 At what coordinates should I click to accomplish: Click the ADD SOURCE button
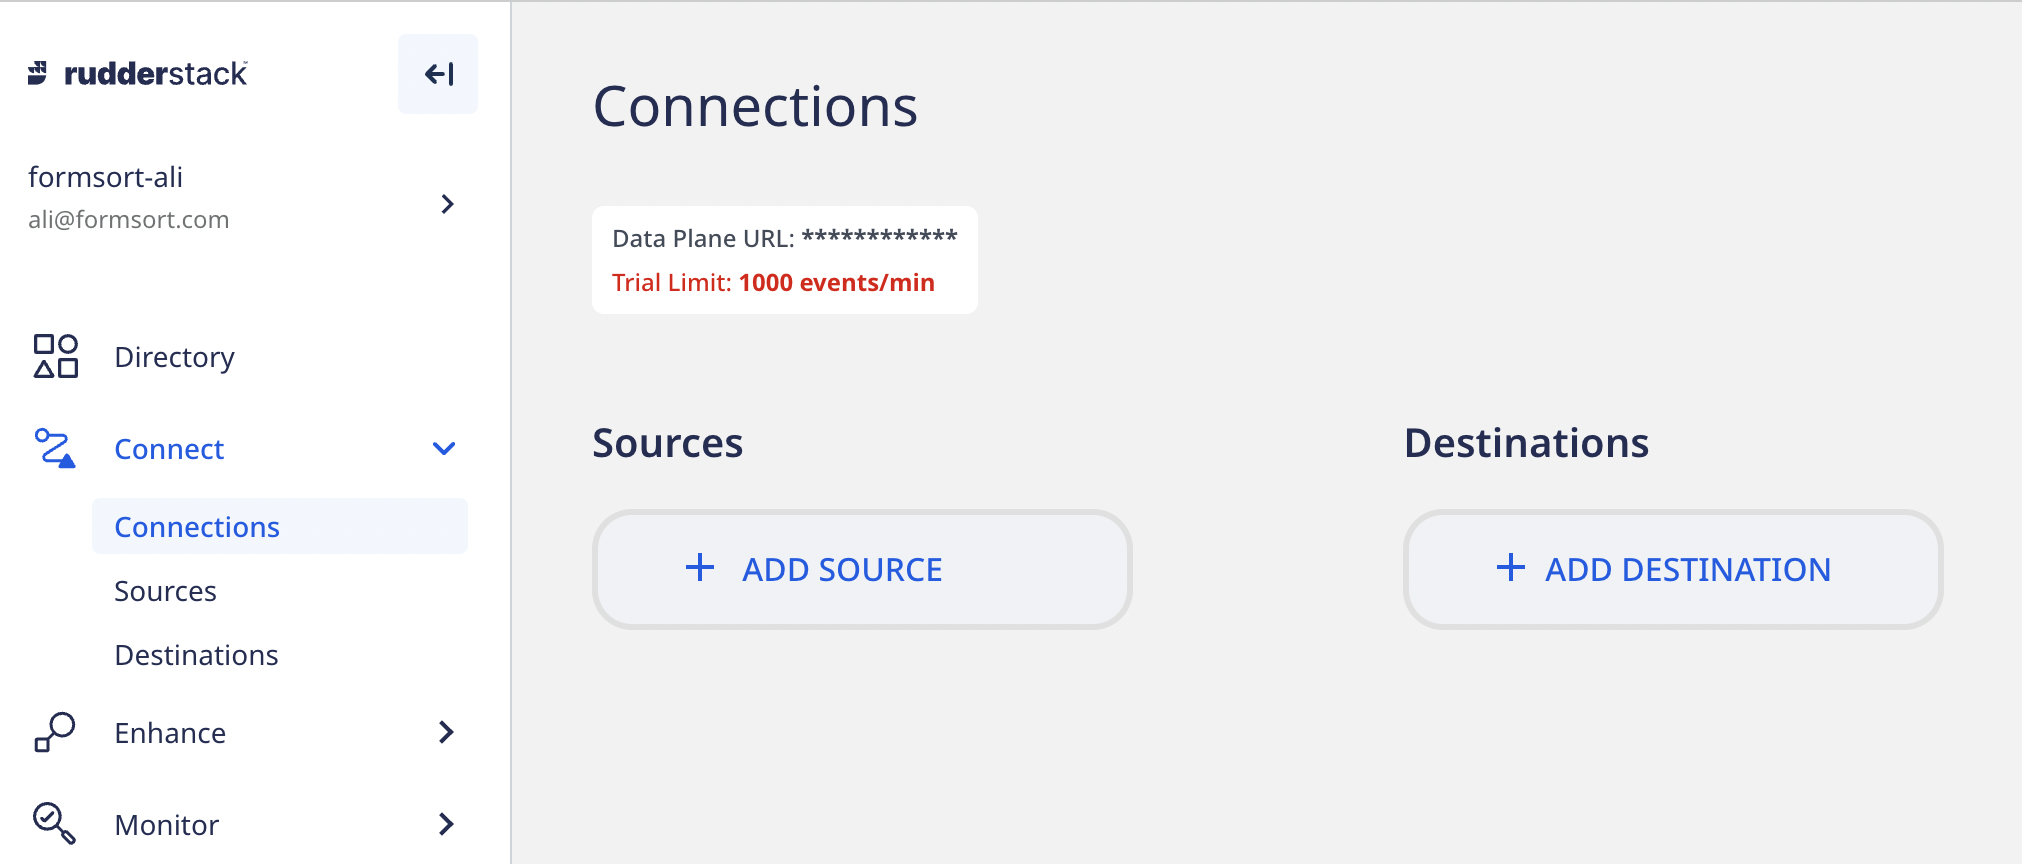point(862,569)
